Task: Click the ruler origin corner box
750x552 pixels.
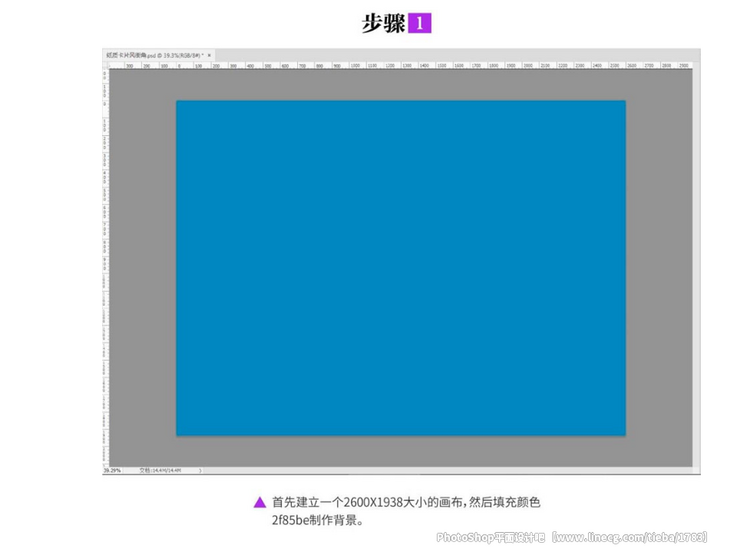Action: tap(106, 65)
